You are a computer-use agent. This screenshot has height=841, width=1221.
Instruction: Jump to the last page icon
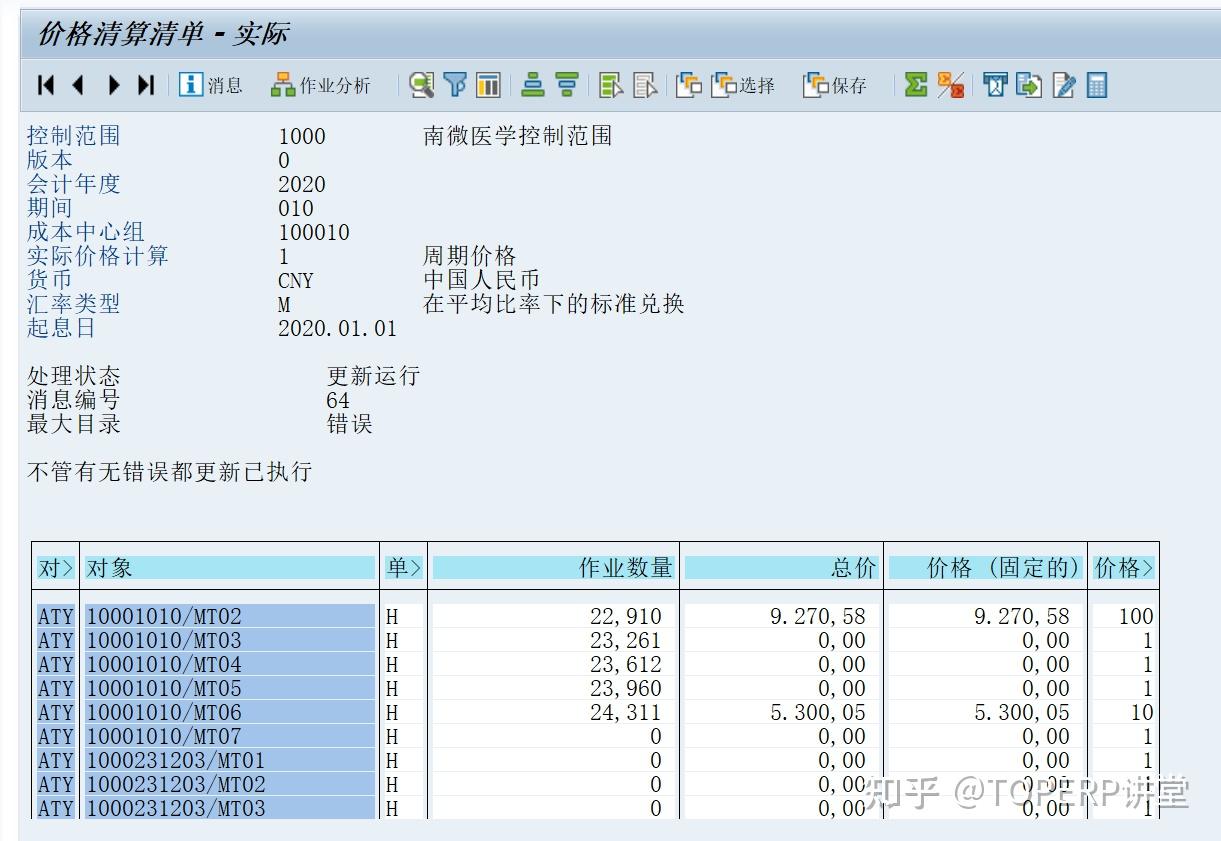coord(146,85)
